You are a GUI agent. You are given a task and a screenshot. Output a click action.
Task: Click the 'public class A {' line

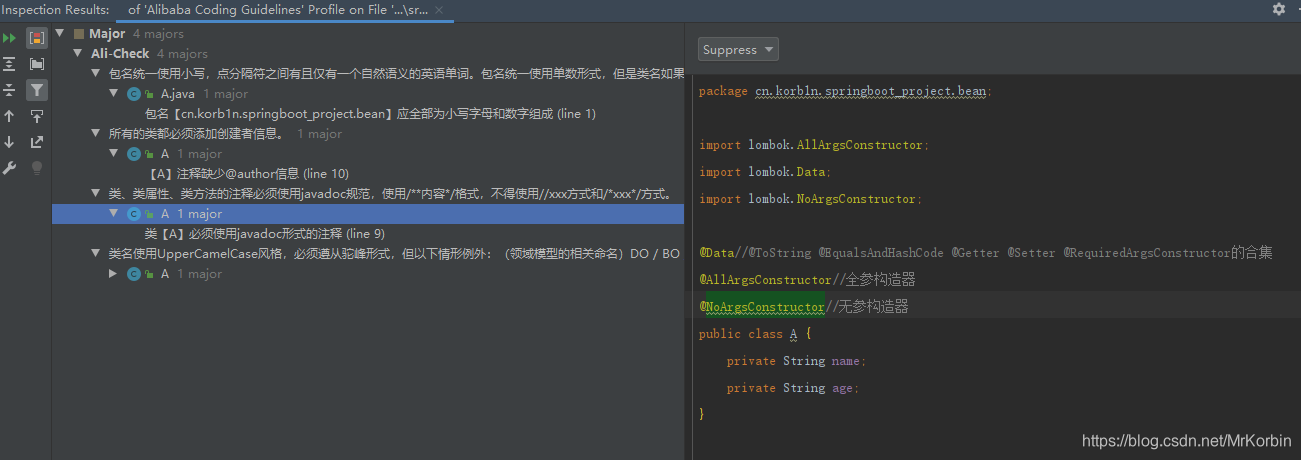755,334
